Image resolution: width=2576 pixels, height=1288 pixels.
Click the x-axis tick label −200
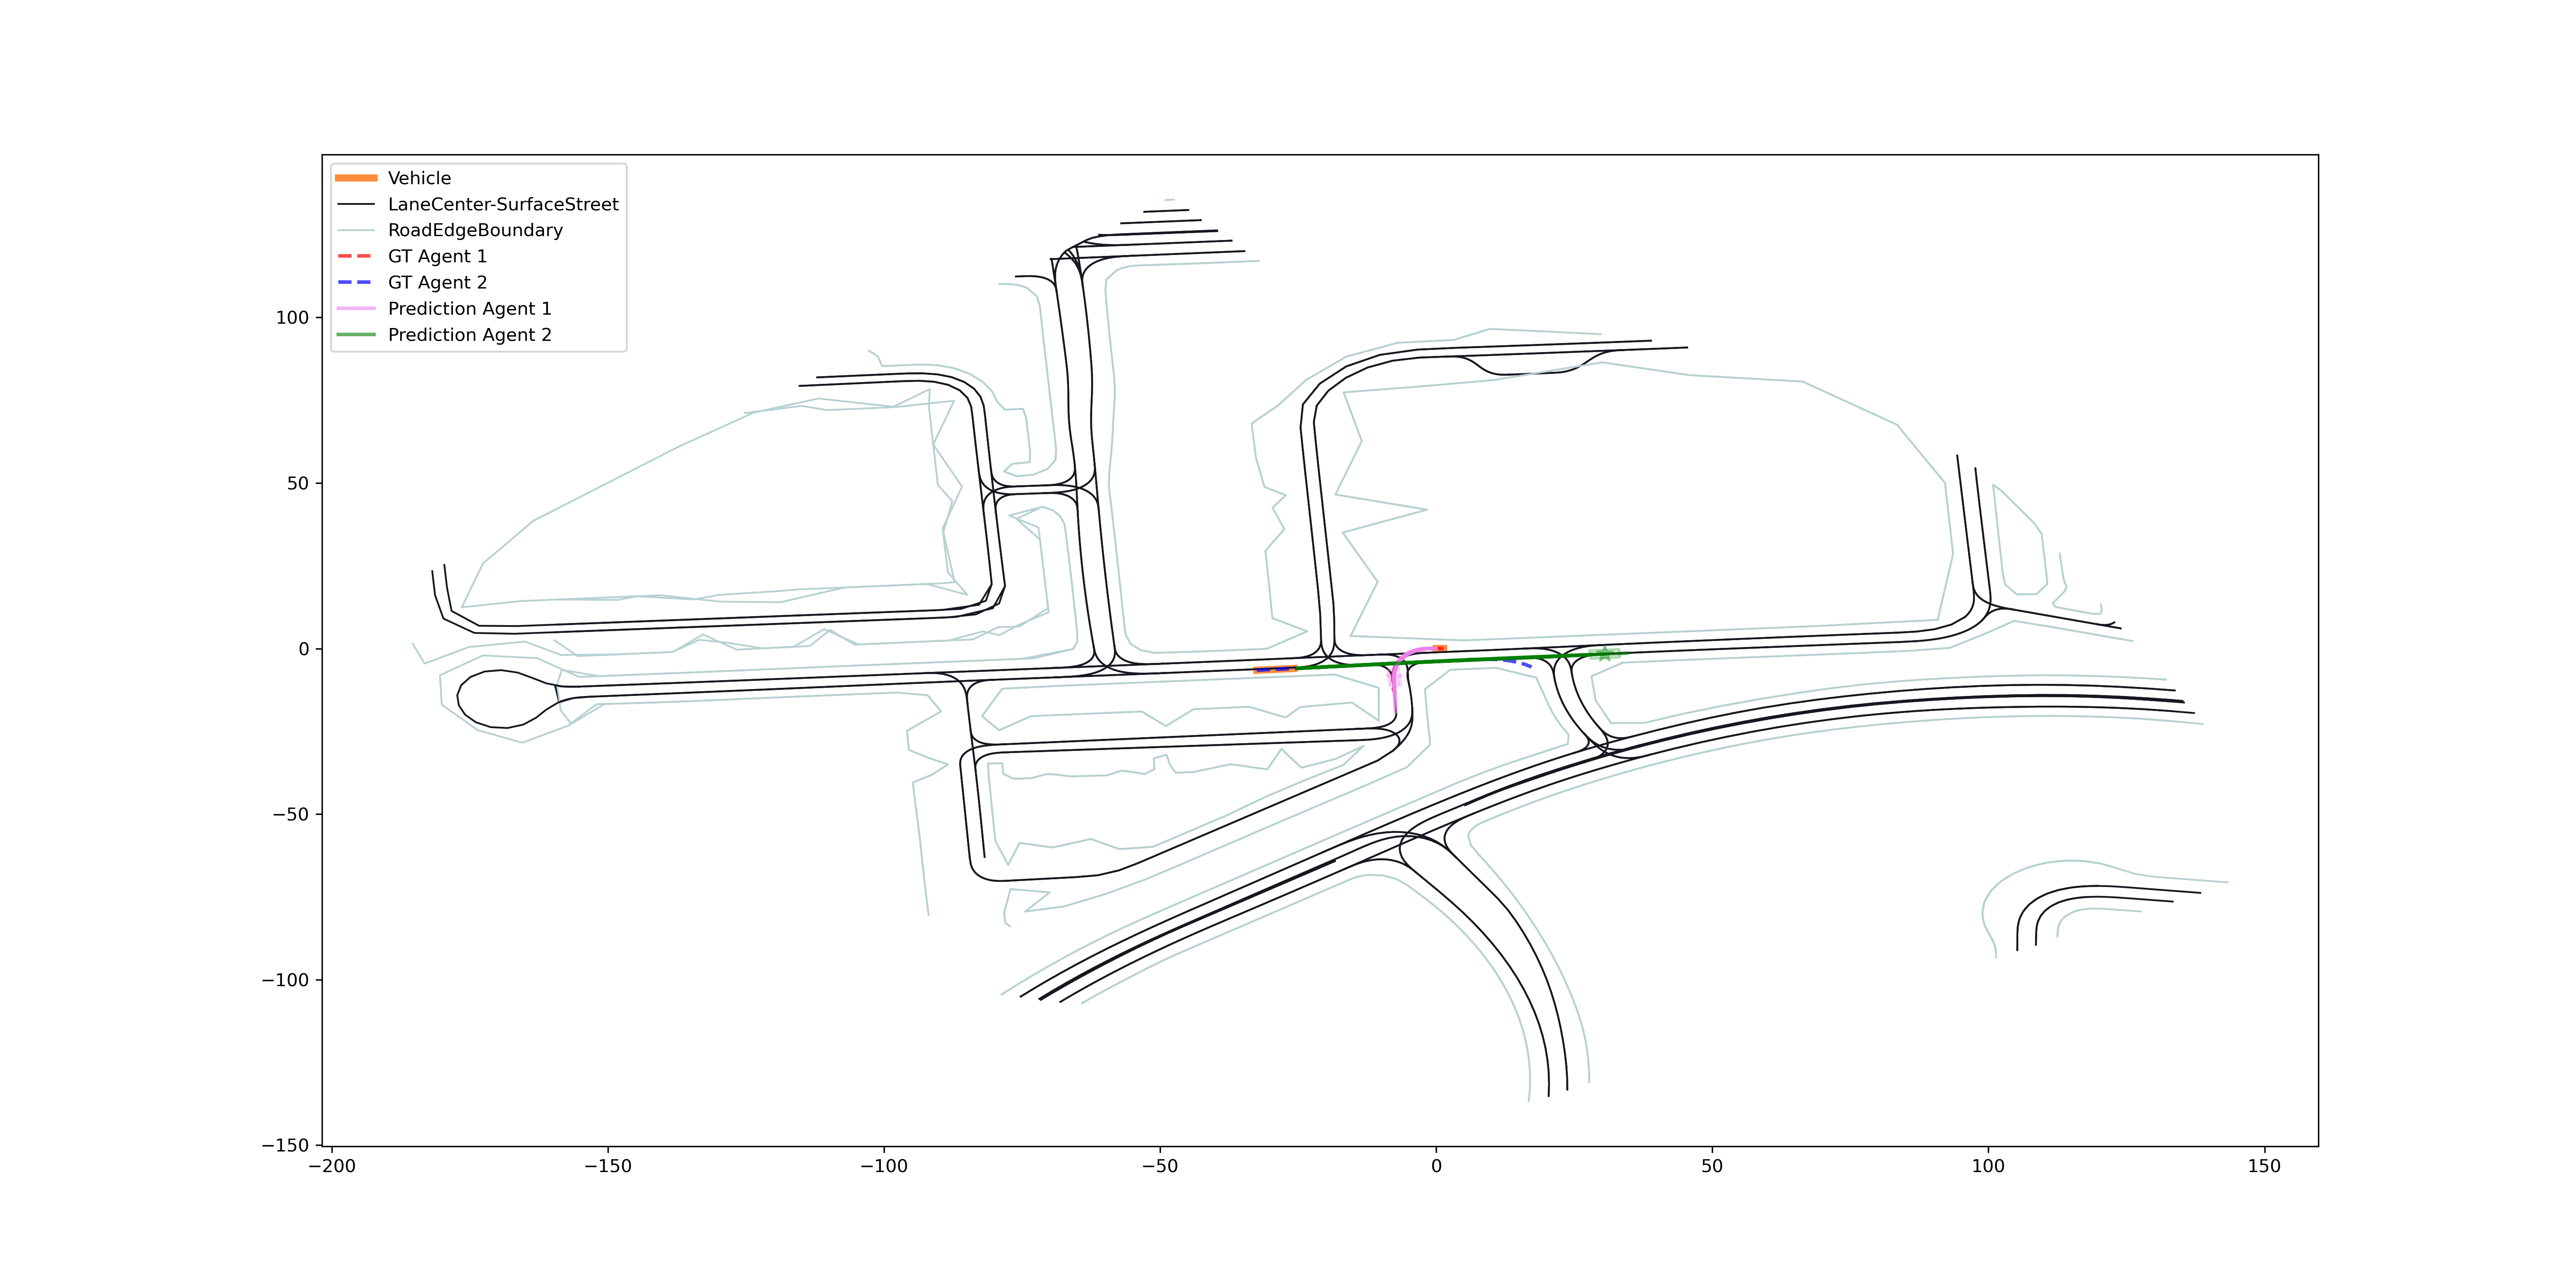[x=331, y=1166]
